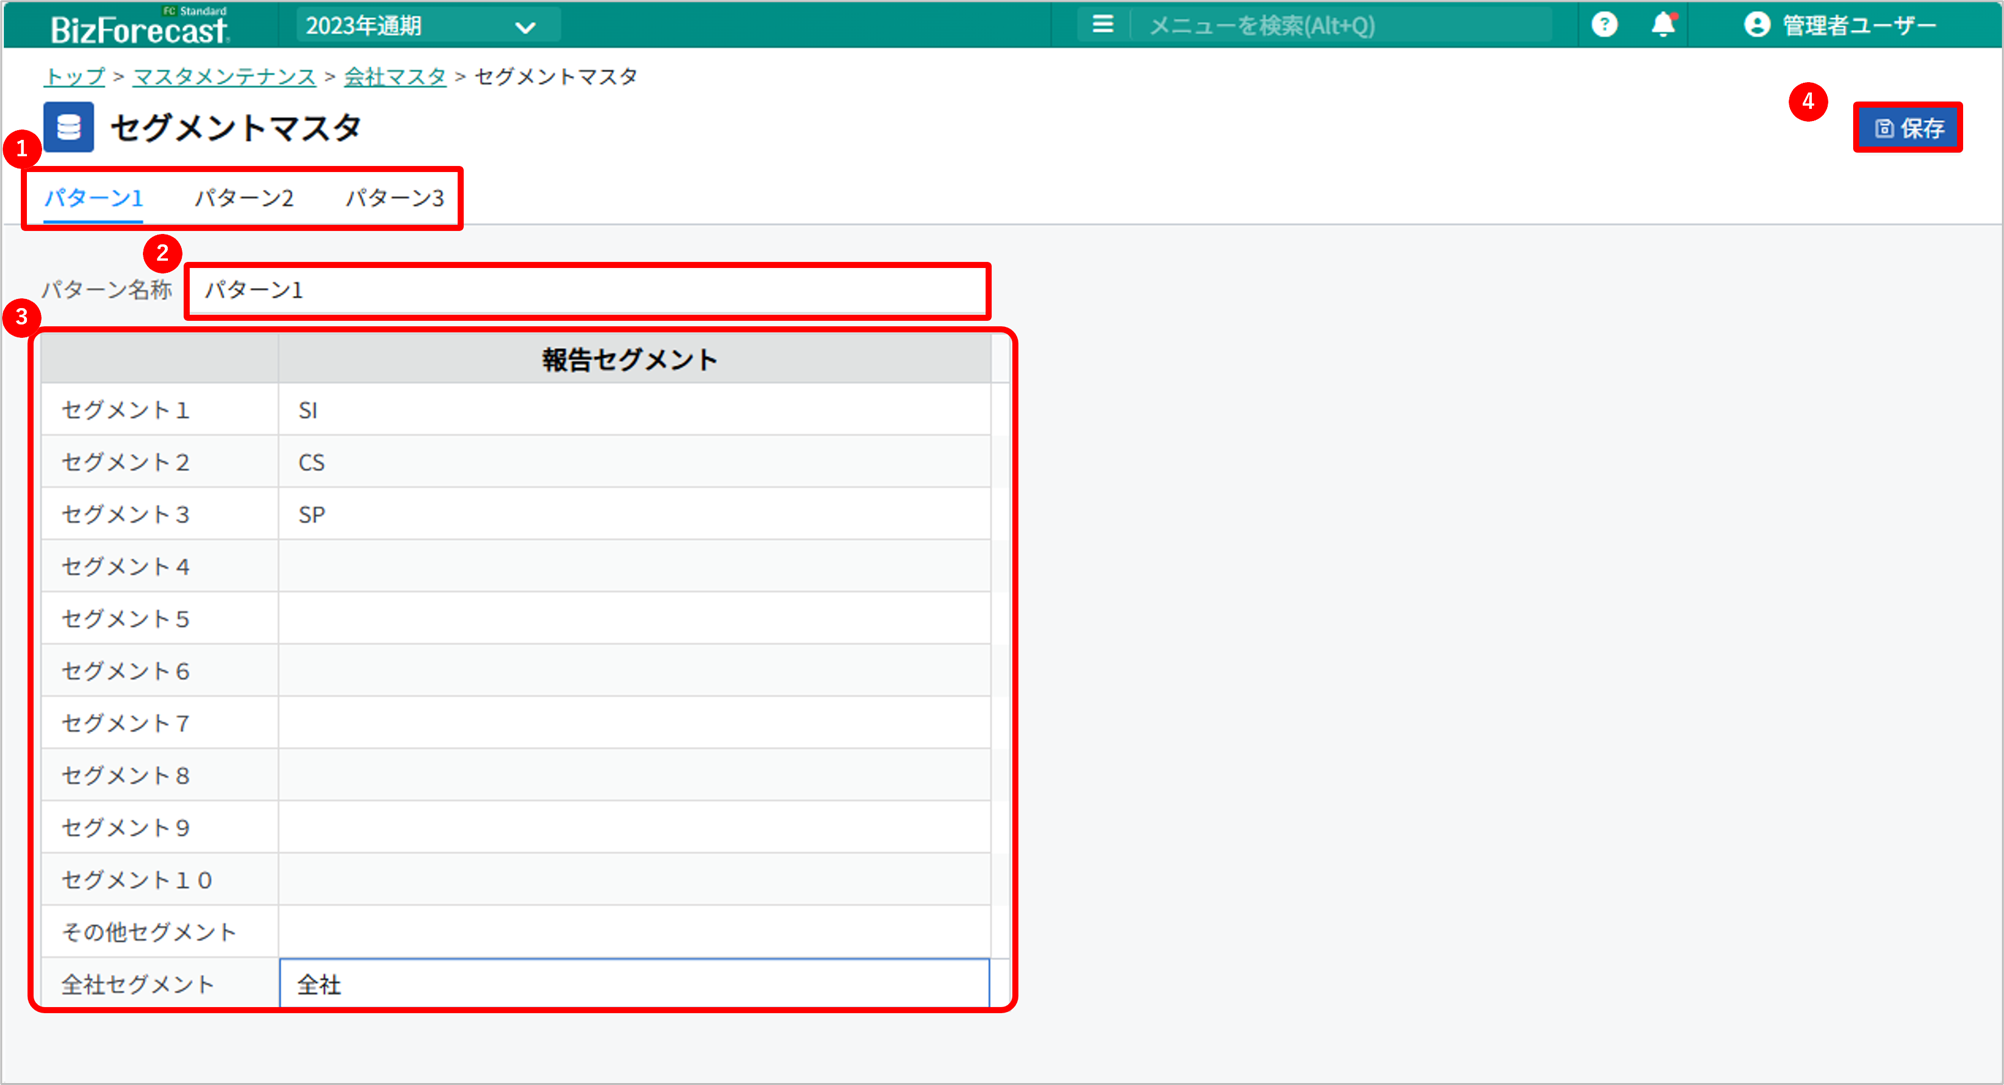Click the database icon beside セグメントマスタ title
The width and height of the screenshot is (2004, 1085).
pyautogui.click(x=69, y=127)
